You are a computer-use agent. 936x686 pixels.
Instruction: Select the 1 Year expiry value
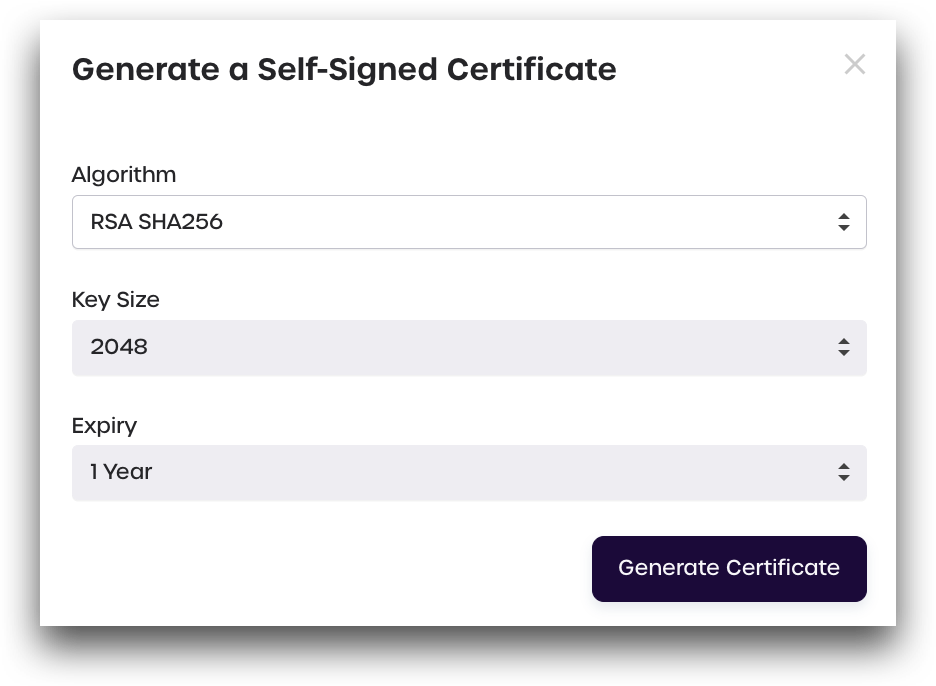[121, 472]
